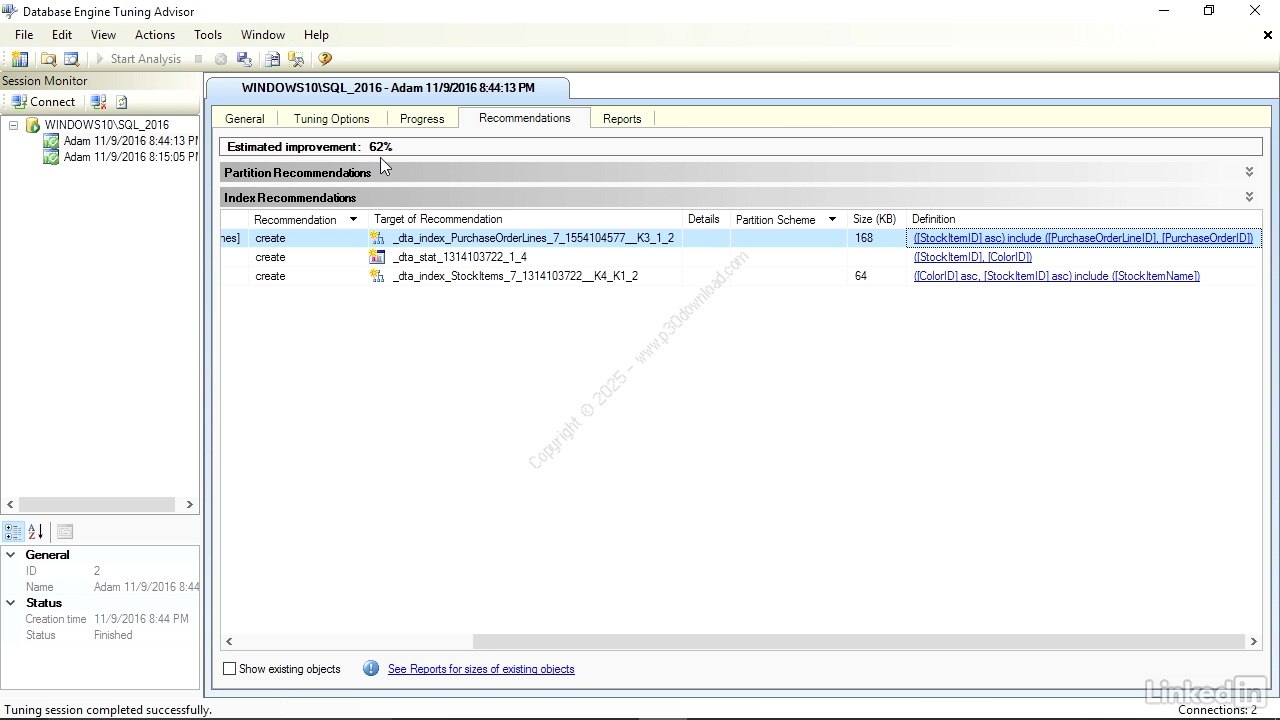Select the _dta_stat_1314103722_1_4 row
The width and height of the screenshot is (1280, 720).
tap(740, 257)
